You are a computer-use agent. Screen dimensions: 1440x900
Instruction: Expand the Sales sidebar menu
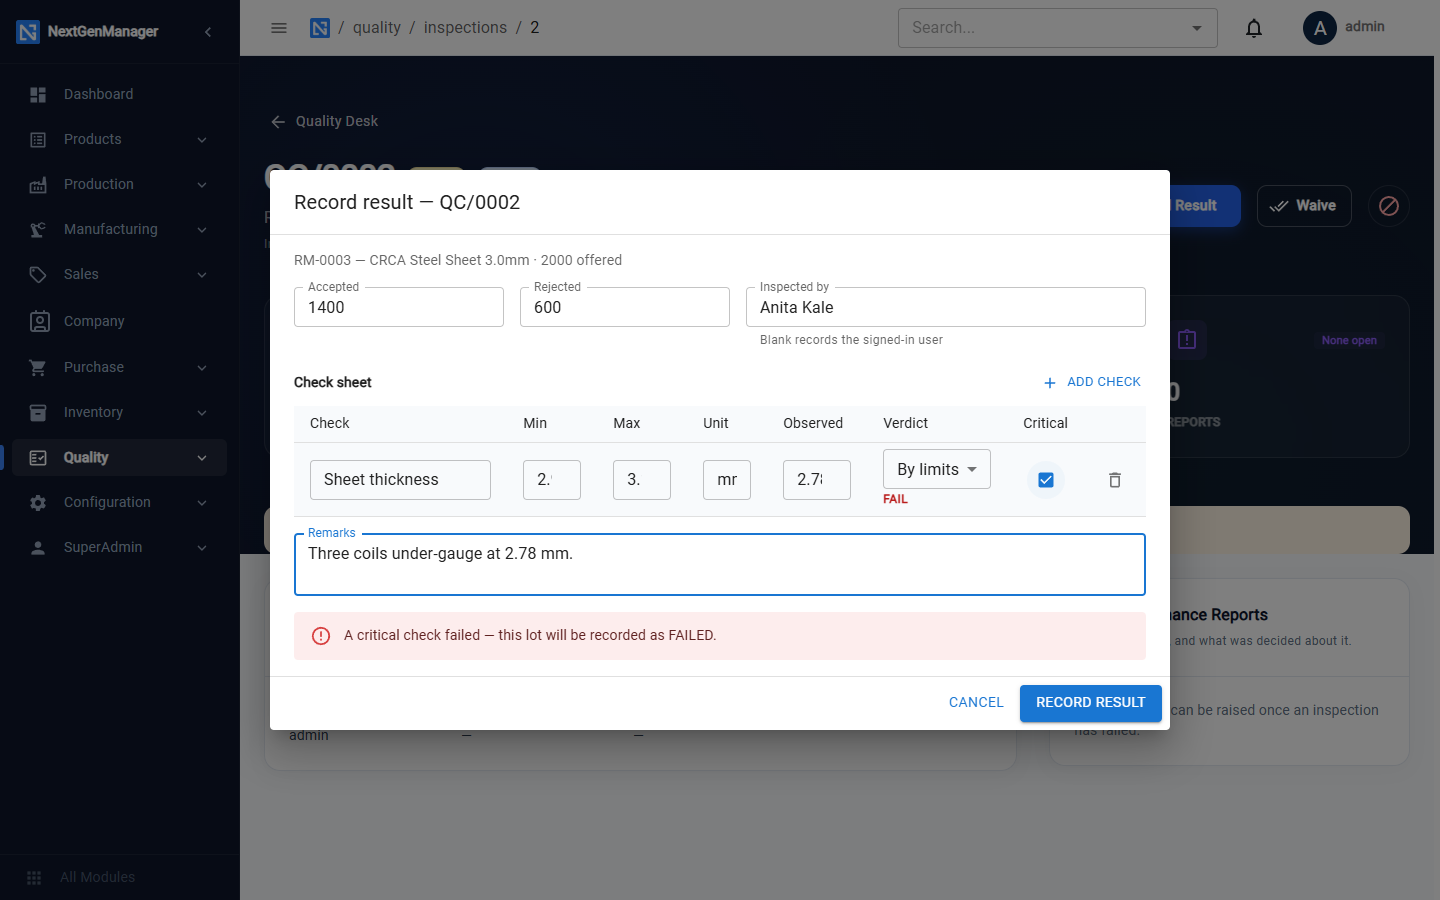click(120, 274)
